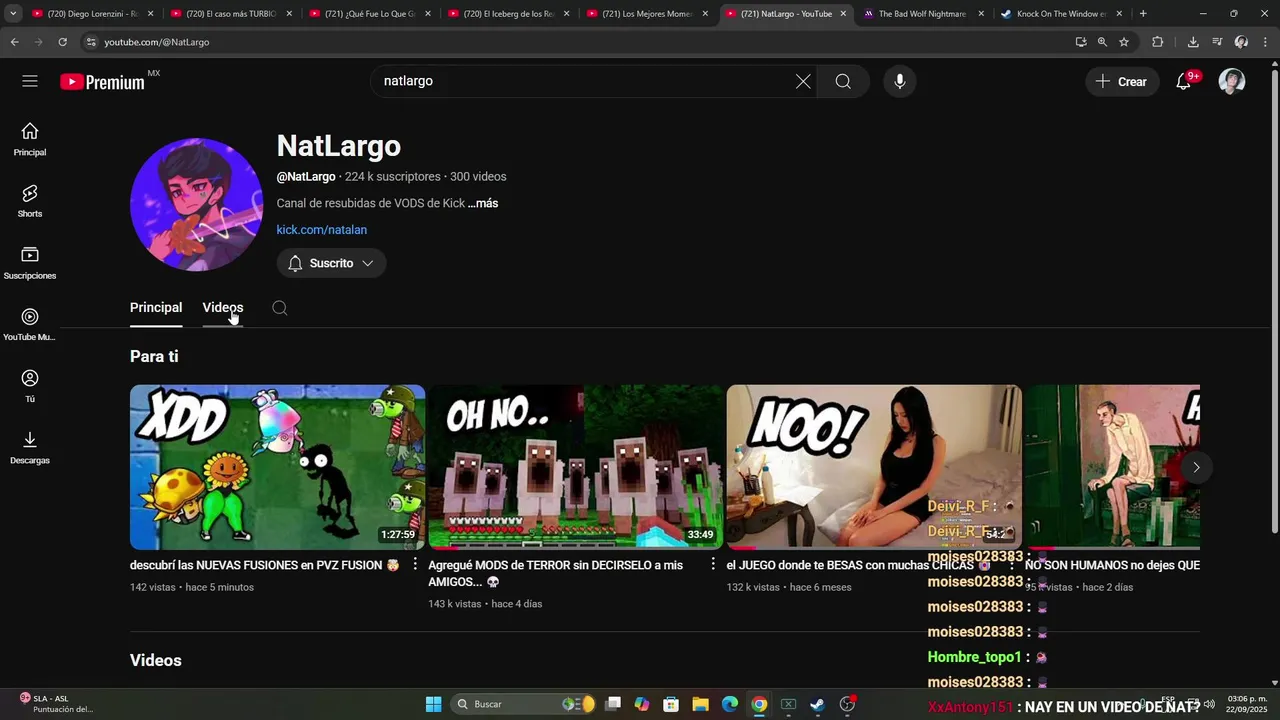Click the @NatLargo channel handle

tap(306, 177)
